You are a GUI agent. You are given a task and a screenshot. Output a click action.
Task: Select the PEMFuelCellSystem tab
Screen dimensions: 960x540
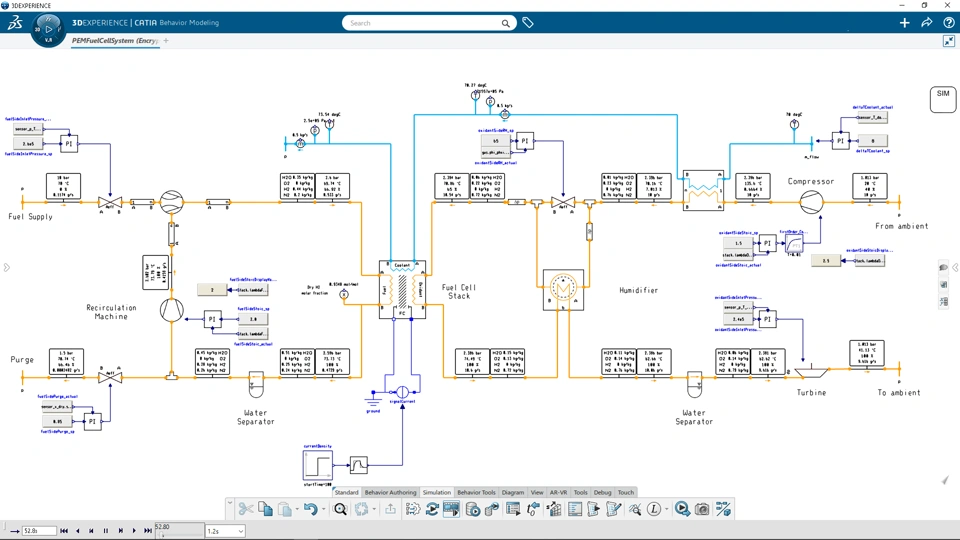(x=114, y=40)
